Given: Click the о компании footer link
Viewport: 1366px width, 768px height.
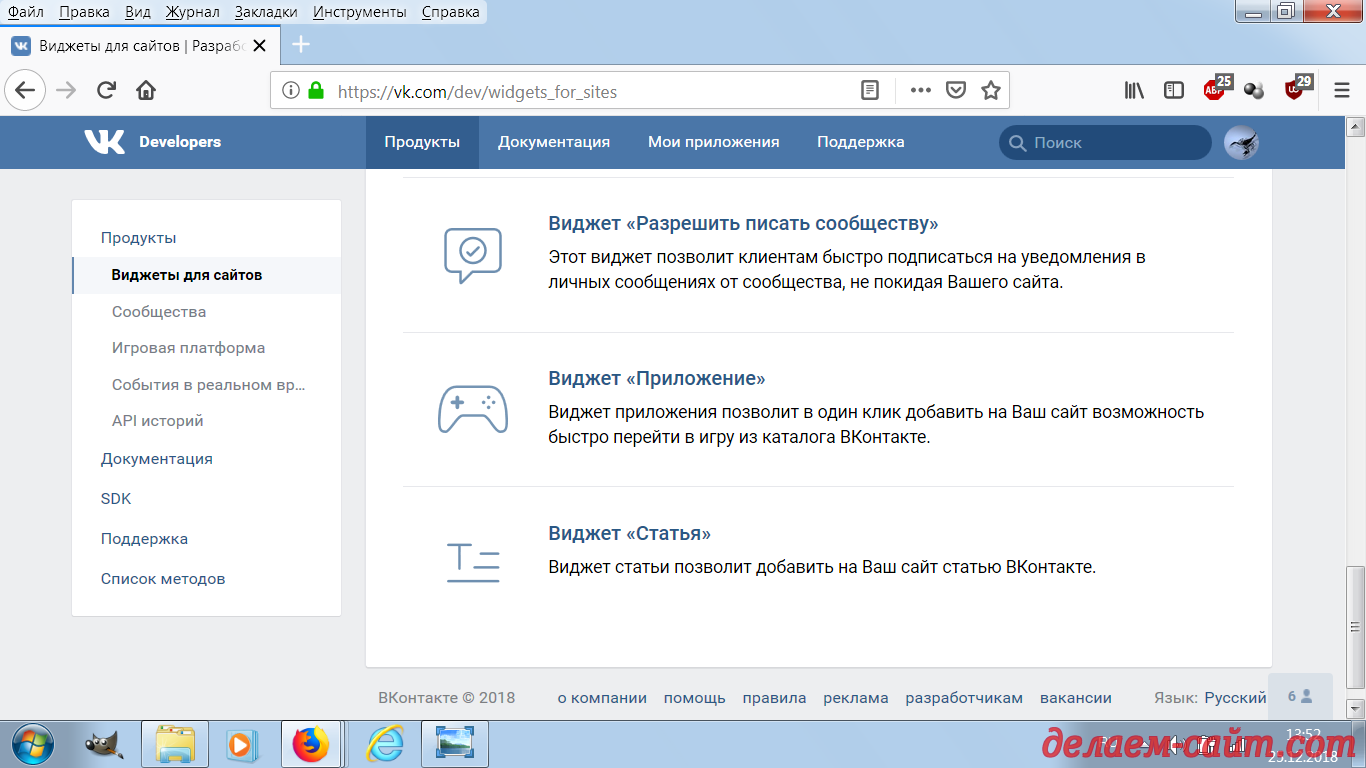Looking at the screenshot, I should (602, 698).
